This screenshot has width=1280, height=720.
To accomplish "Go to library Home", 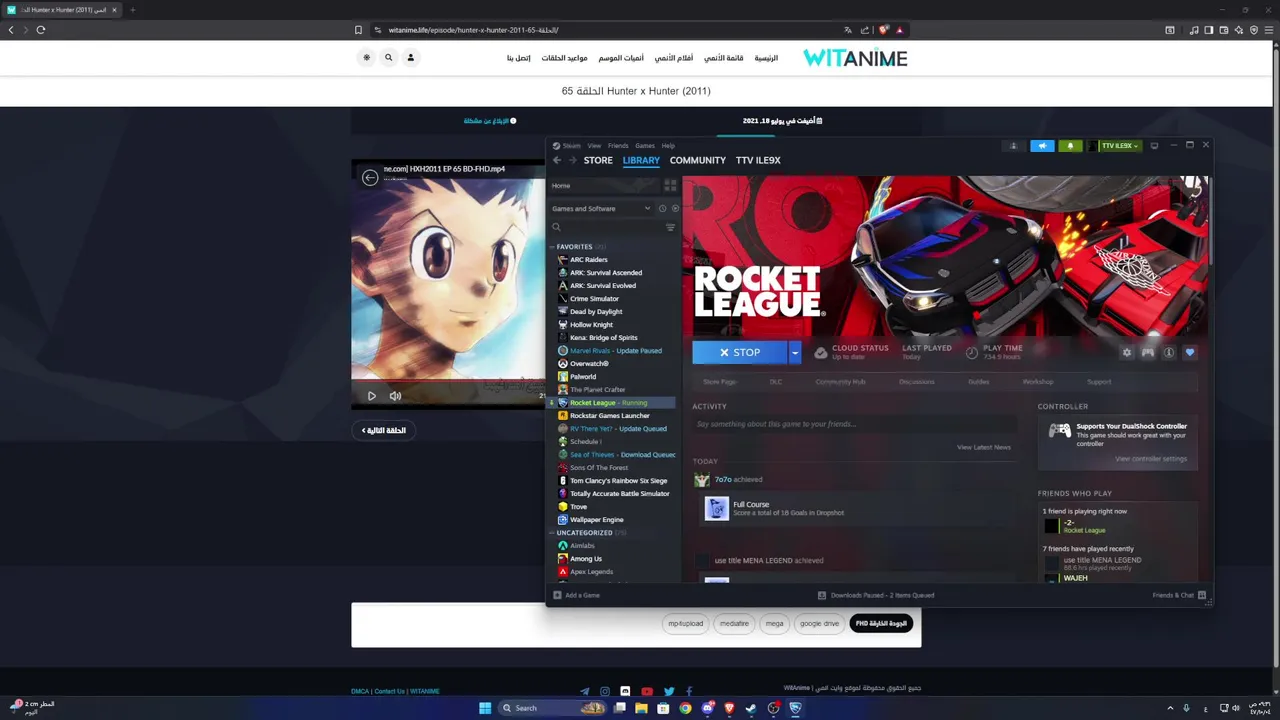I will click(605, 186).
